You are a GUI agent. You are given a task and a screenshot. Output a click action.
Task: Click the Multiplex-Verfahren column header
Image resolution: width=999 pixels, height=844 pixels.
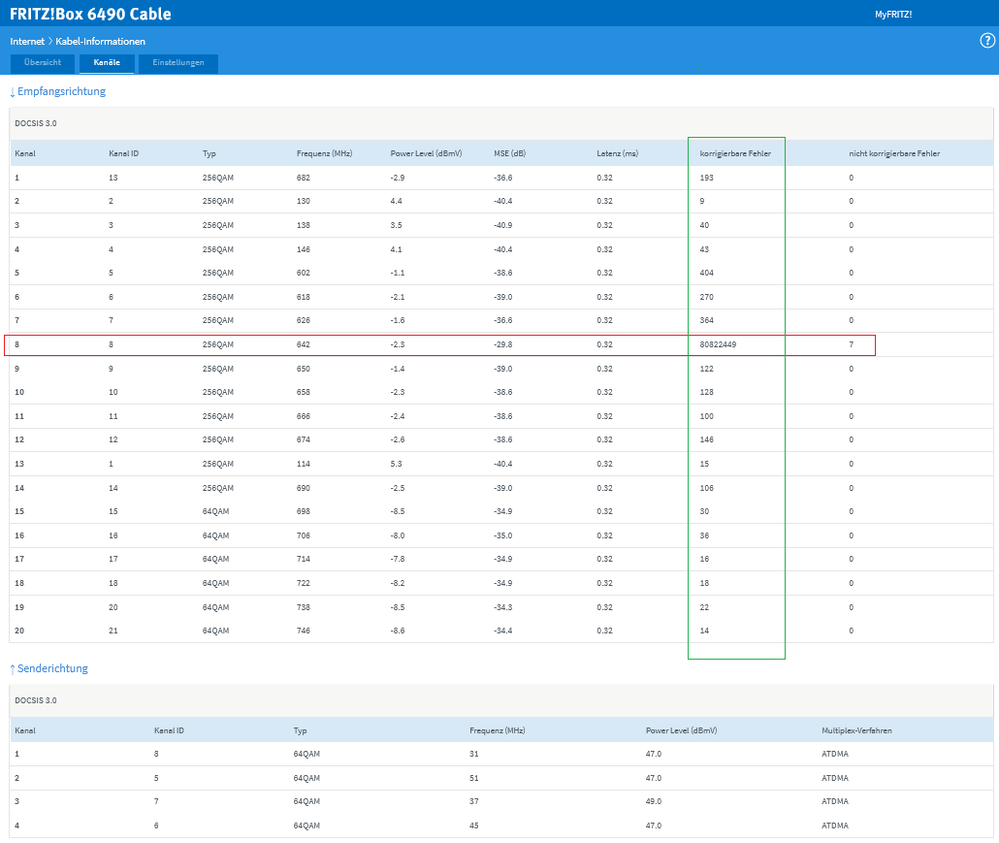(856, 731)
